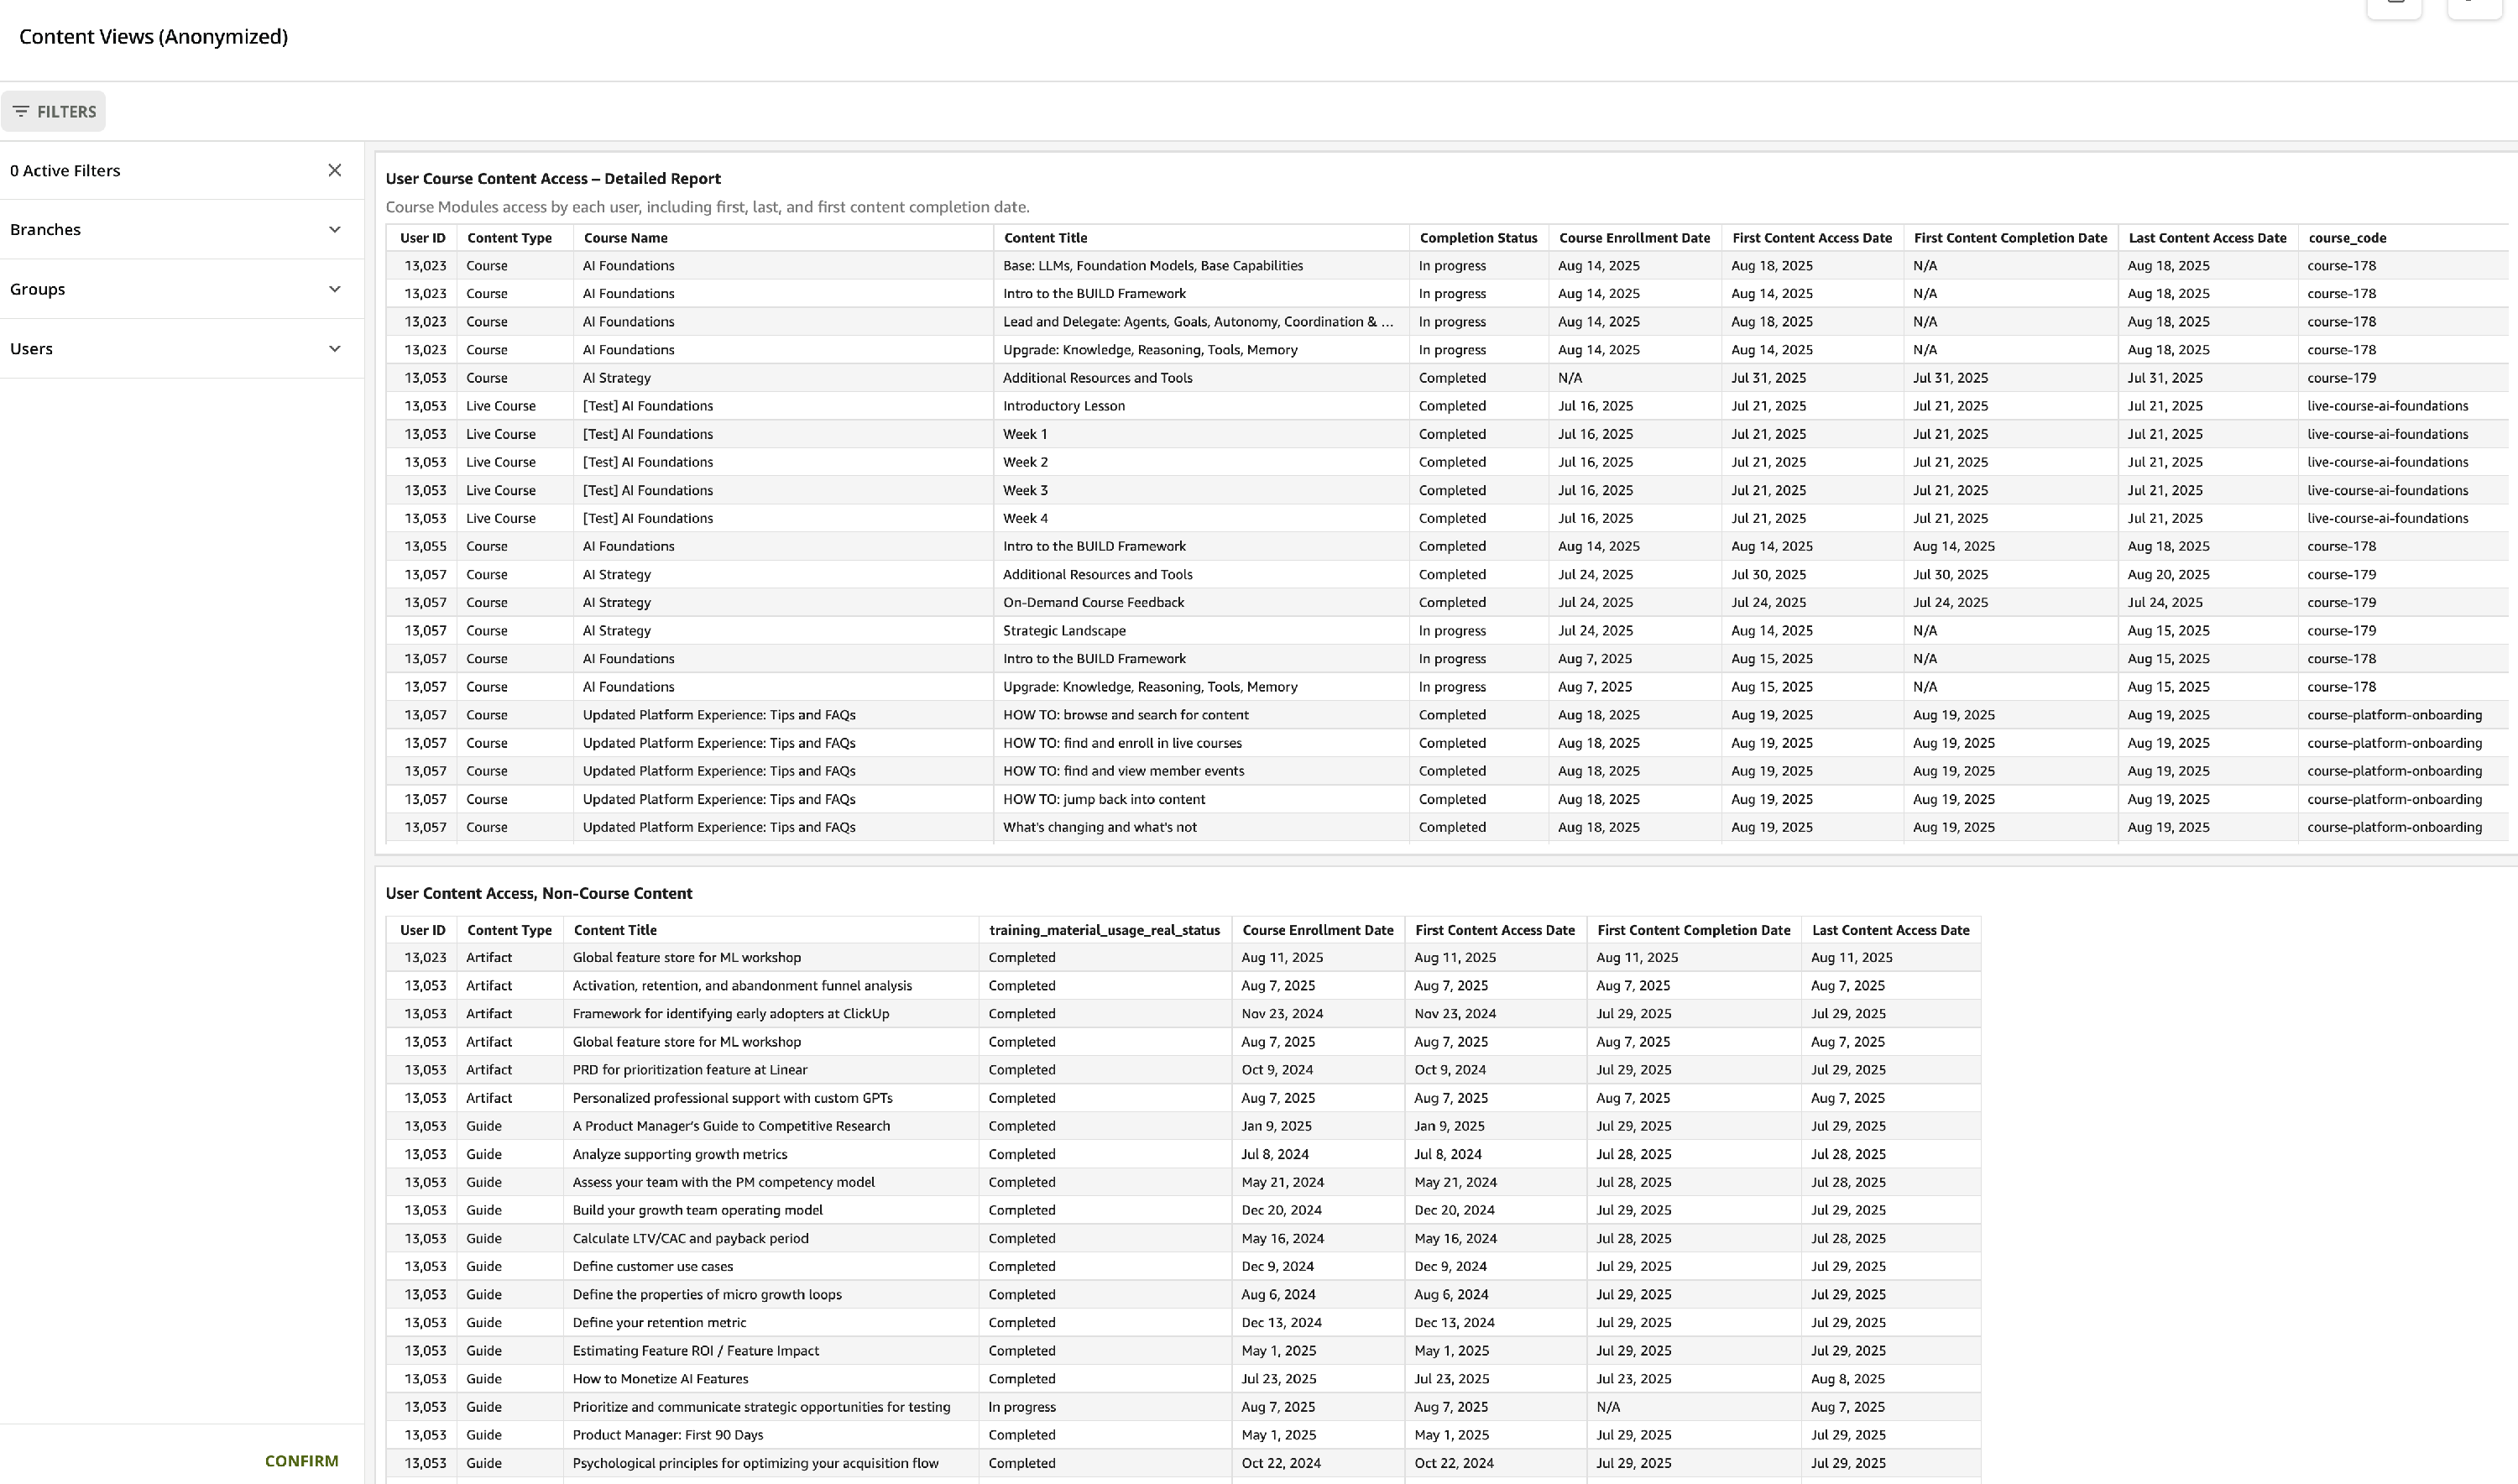
Task: Click the 'User Course Content Access – Detailed Report' title
Action: pyautogui.click(x=553, y=179)
